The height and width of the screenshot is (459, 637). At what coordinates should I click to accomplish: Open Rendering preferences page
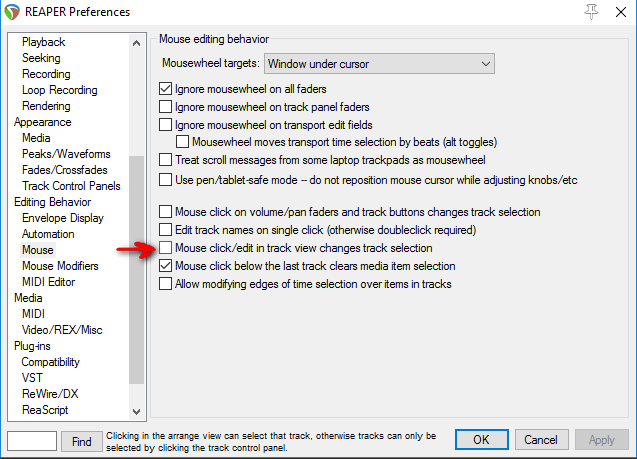[x=46, y=106]
